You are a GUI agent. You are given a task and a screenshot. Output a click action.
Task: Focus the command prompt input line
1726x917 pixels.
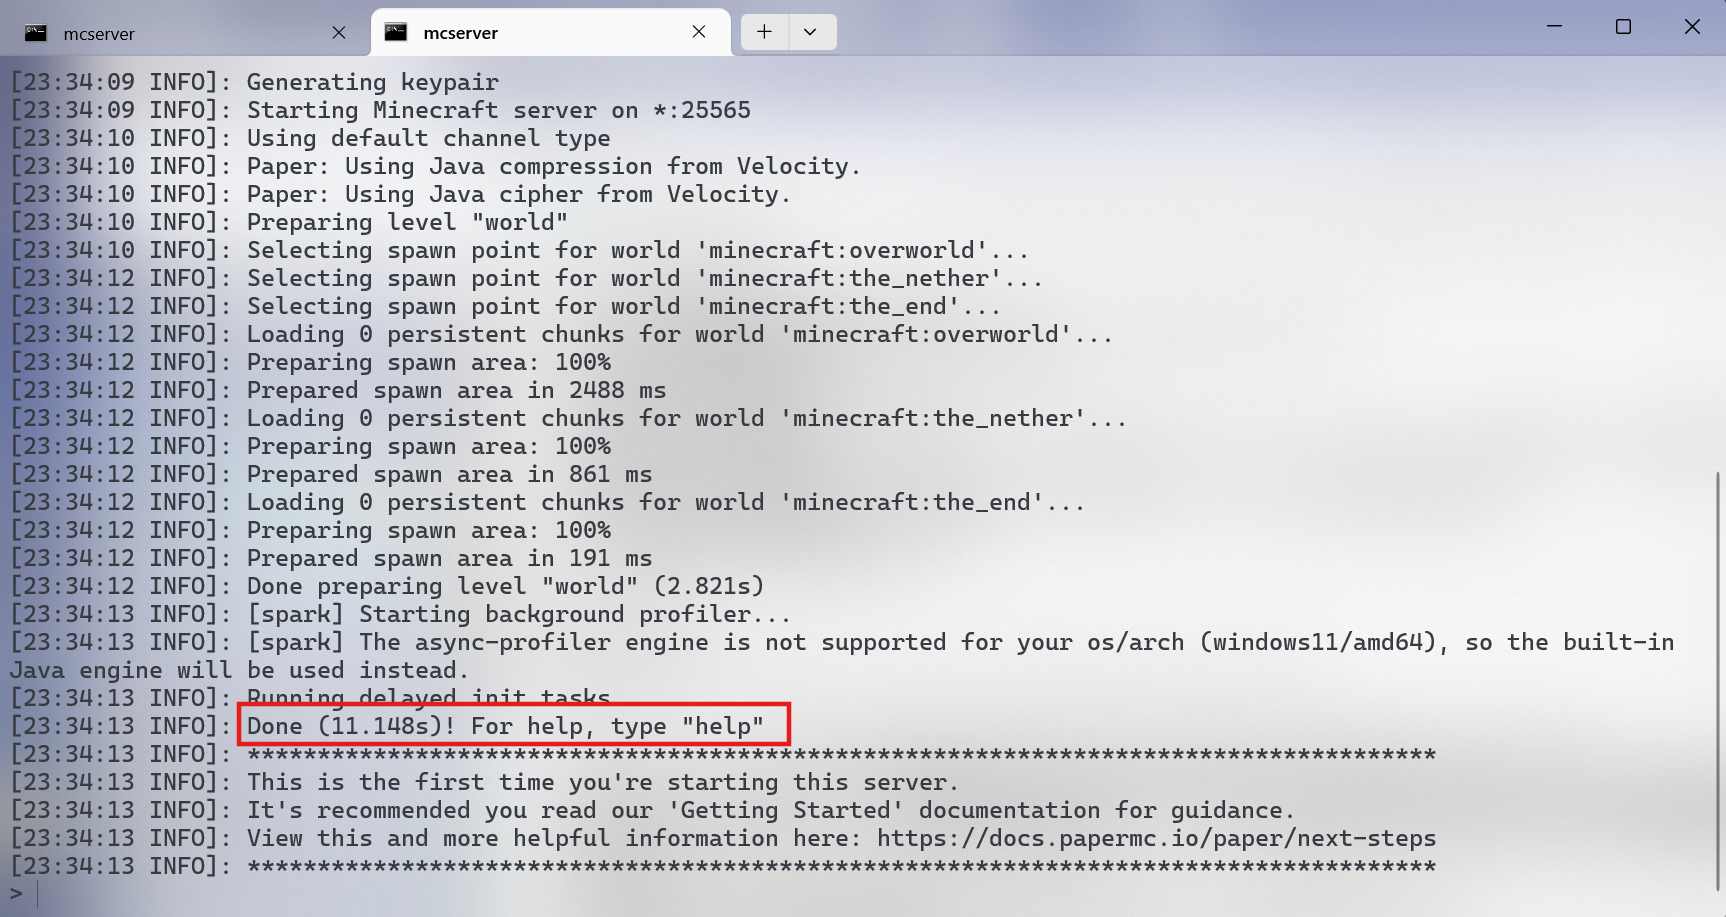point(400,894)
